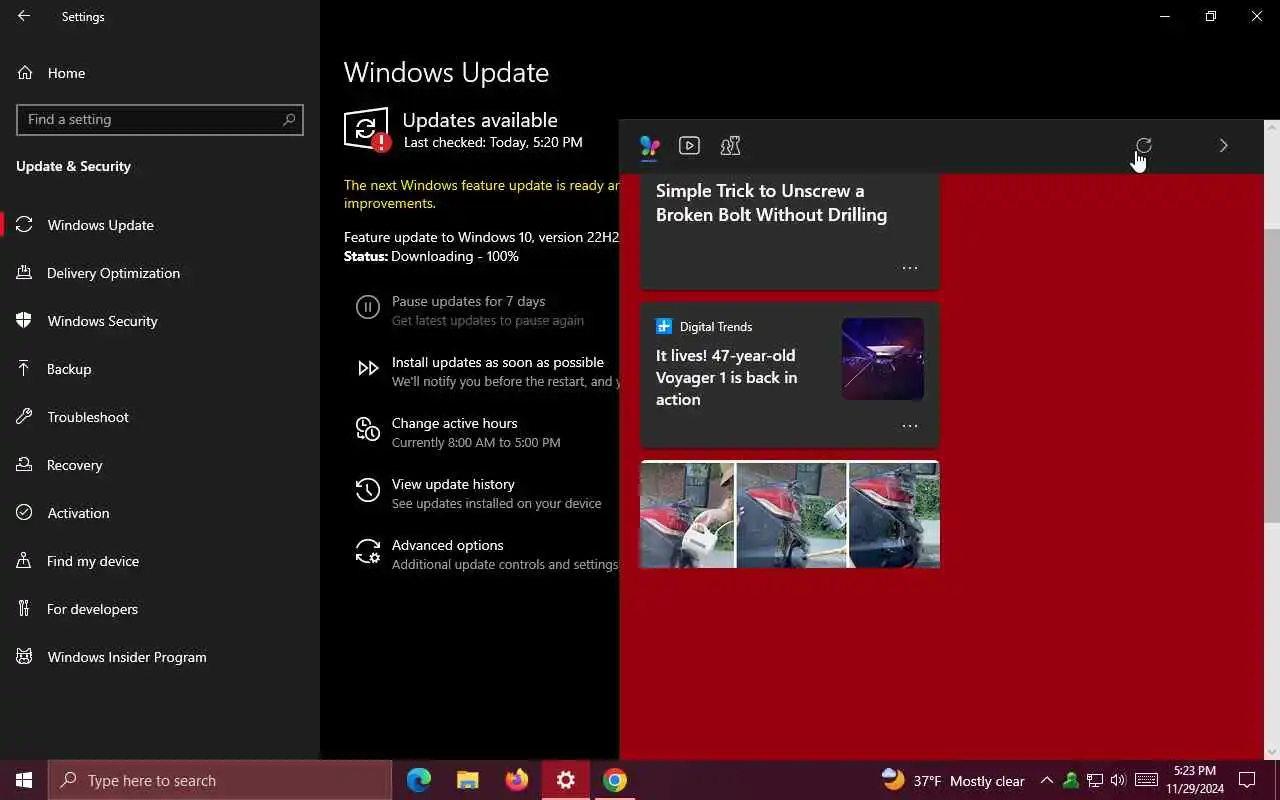Click the Voyager 1 article thumbnail

coord(883,359)
